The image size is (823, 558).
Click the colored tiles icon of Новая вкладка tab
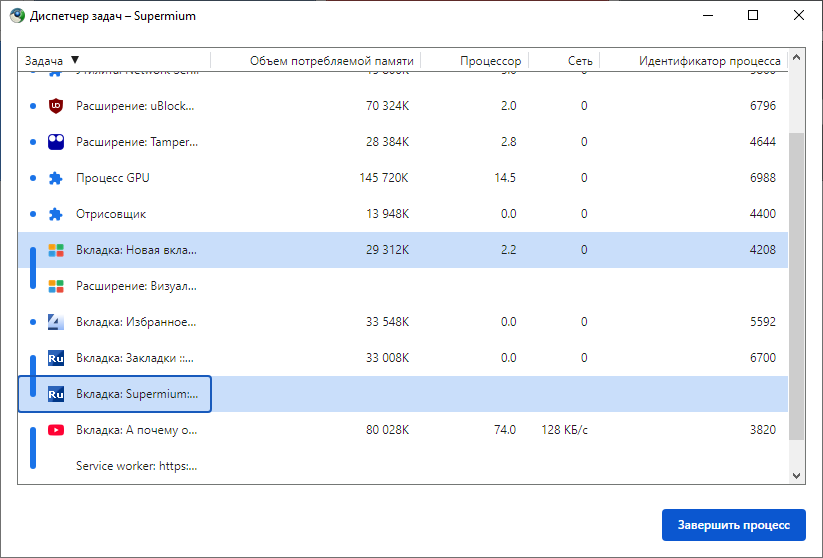tap(56, 250)
